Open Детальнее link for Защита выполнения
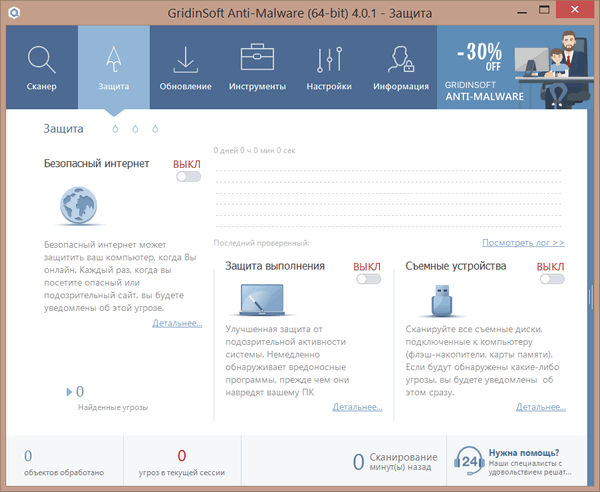Screen dimensions: 600x492 [357, 407]
